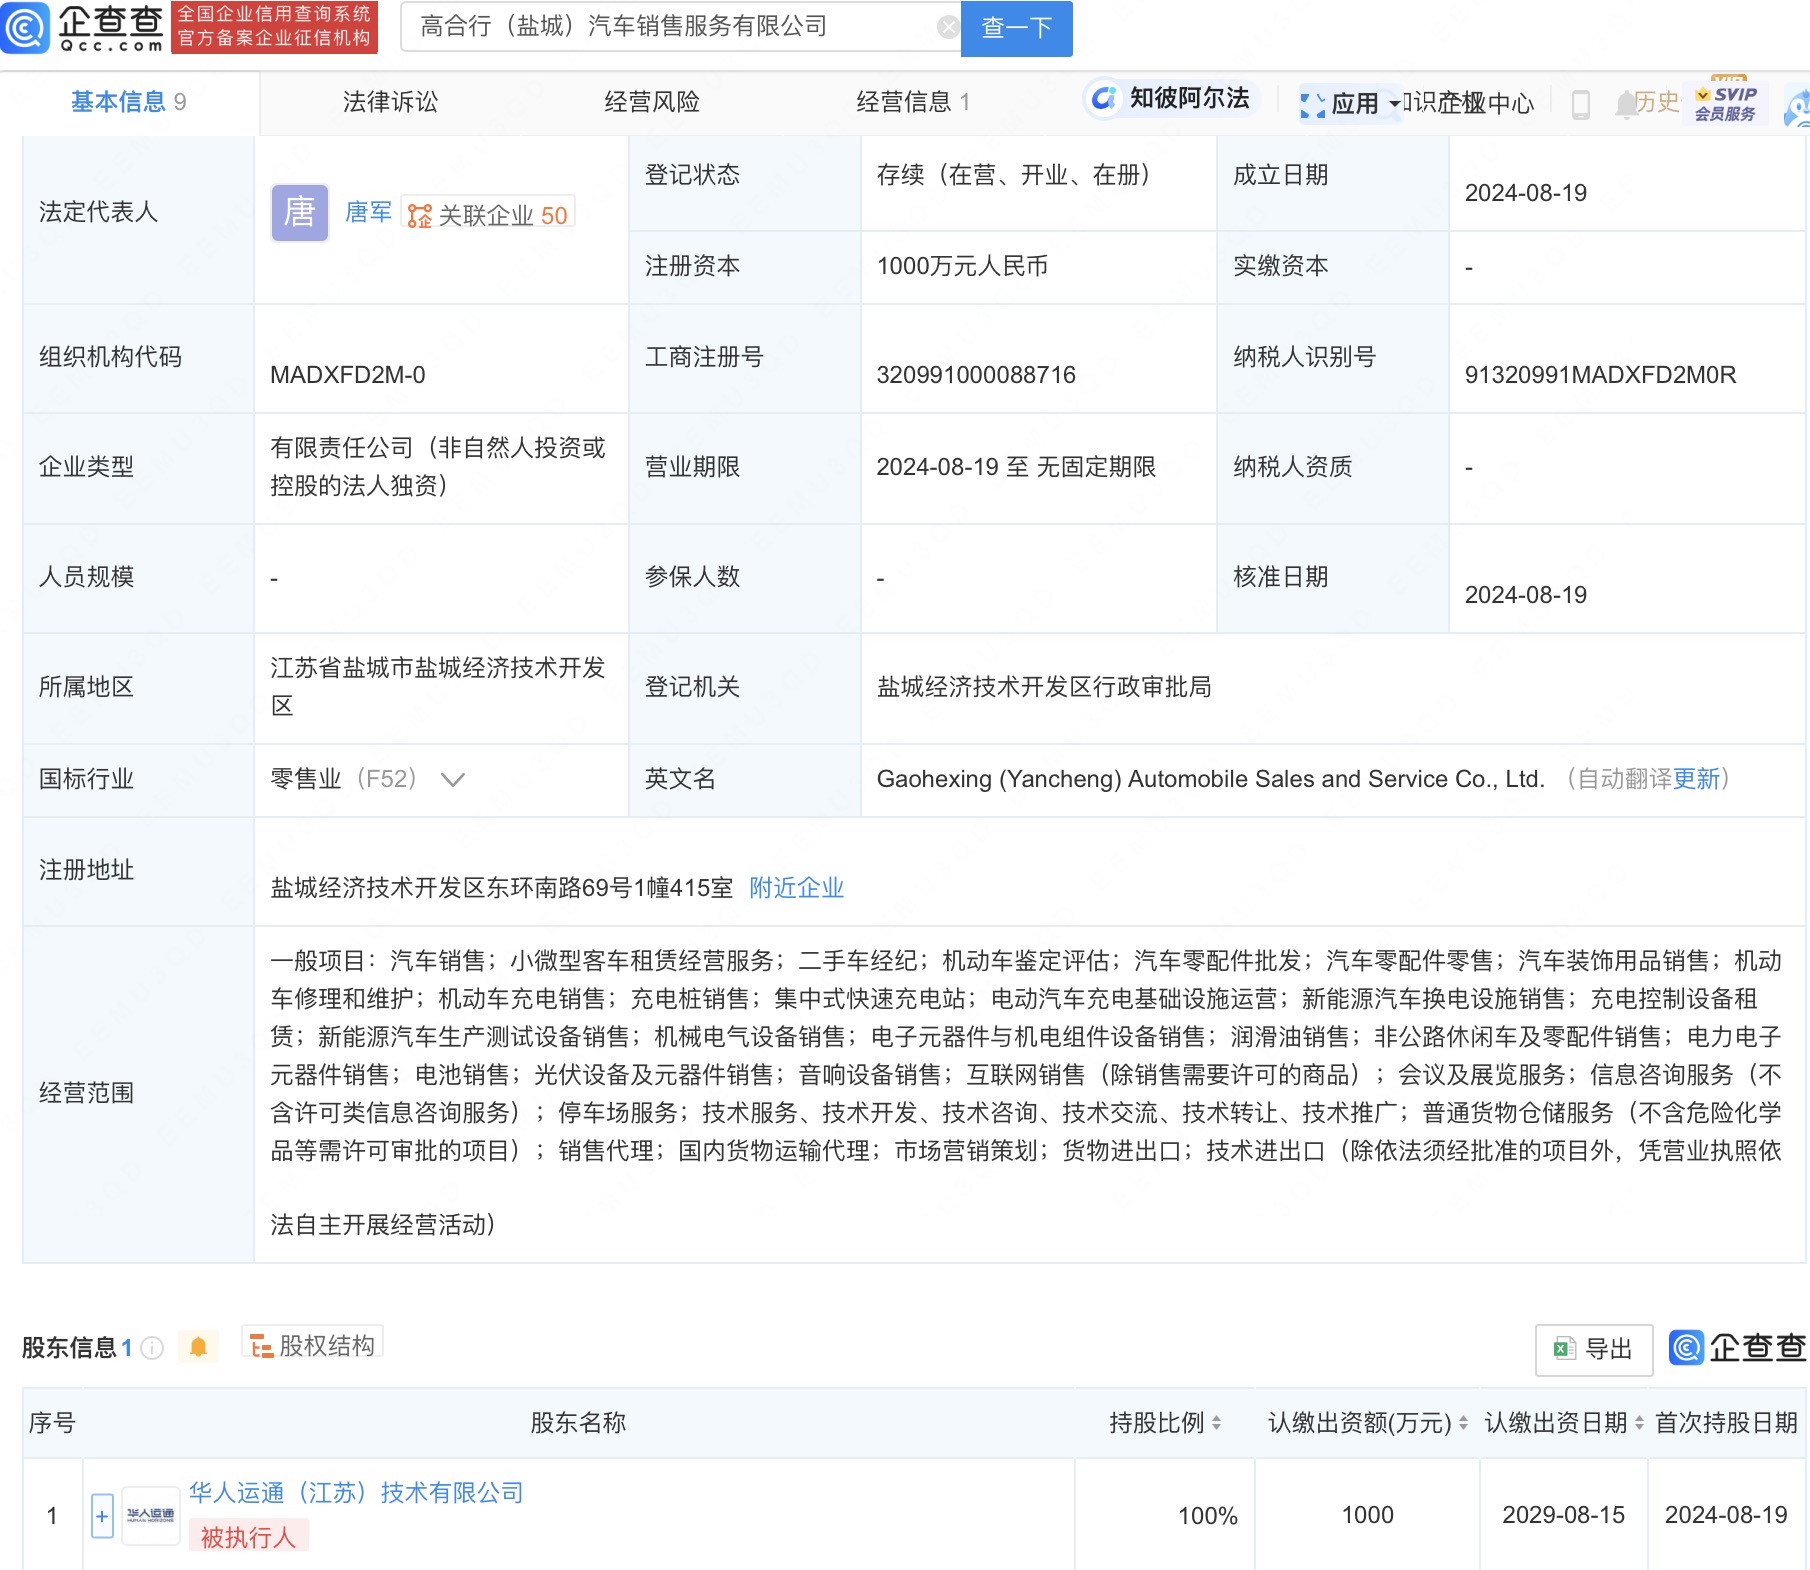Click the notification bell next to 历史
Viewport: 1810px width, 1570px height.
coord(1625,103)
